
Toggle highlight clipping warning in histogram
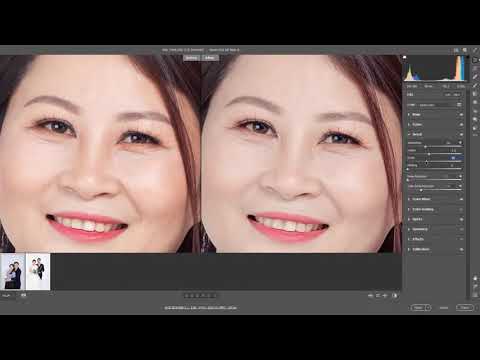click(x=468, y=57)
